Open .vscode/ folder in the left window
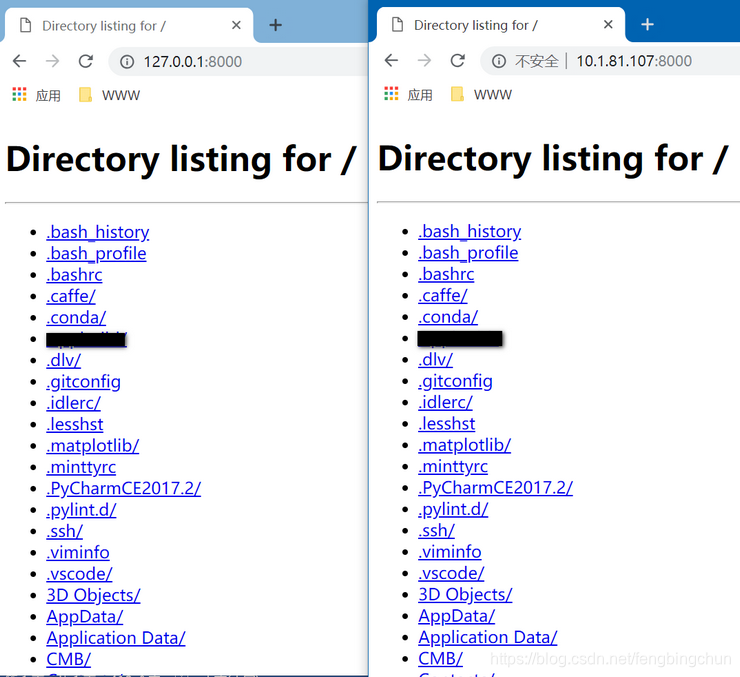Screen dimensions: 740x677 [x=79, y=574]
